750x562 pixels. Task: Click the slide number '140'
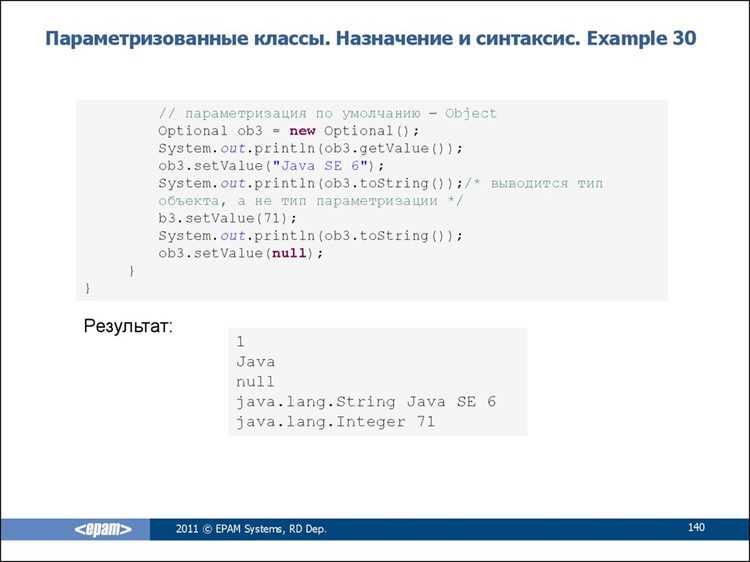(x=696, y=527)
